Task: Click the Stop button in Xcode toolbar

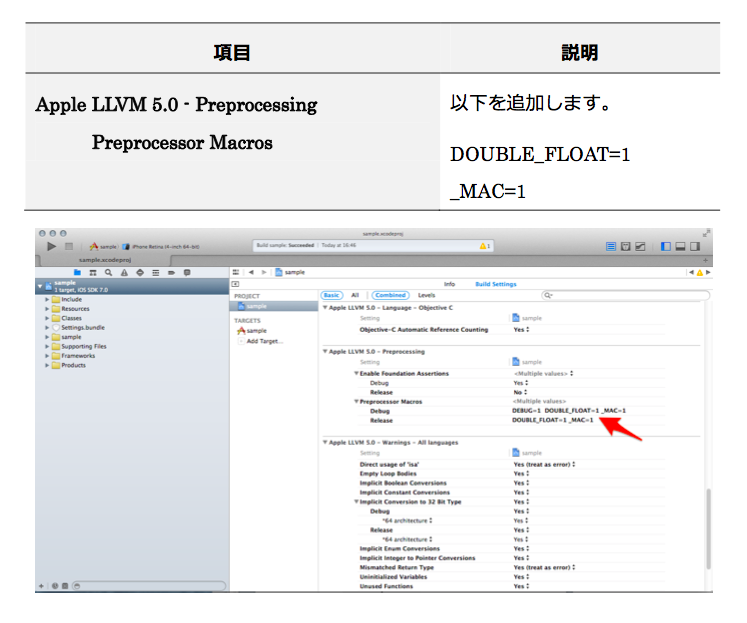Action: tap(69, 246)
